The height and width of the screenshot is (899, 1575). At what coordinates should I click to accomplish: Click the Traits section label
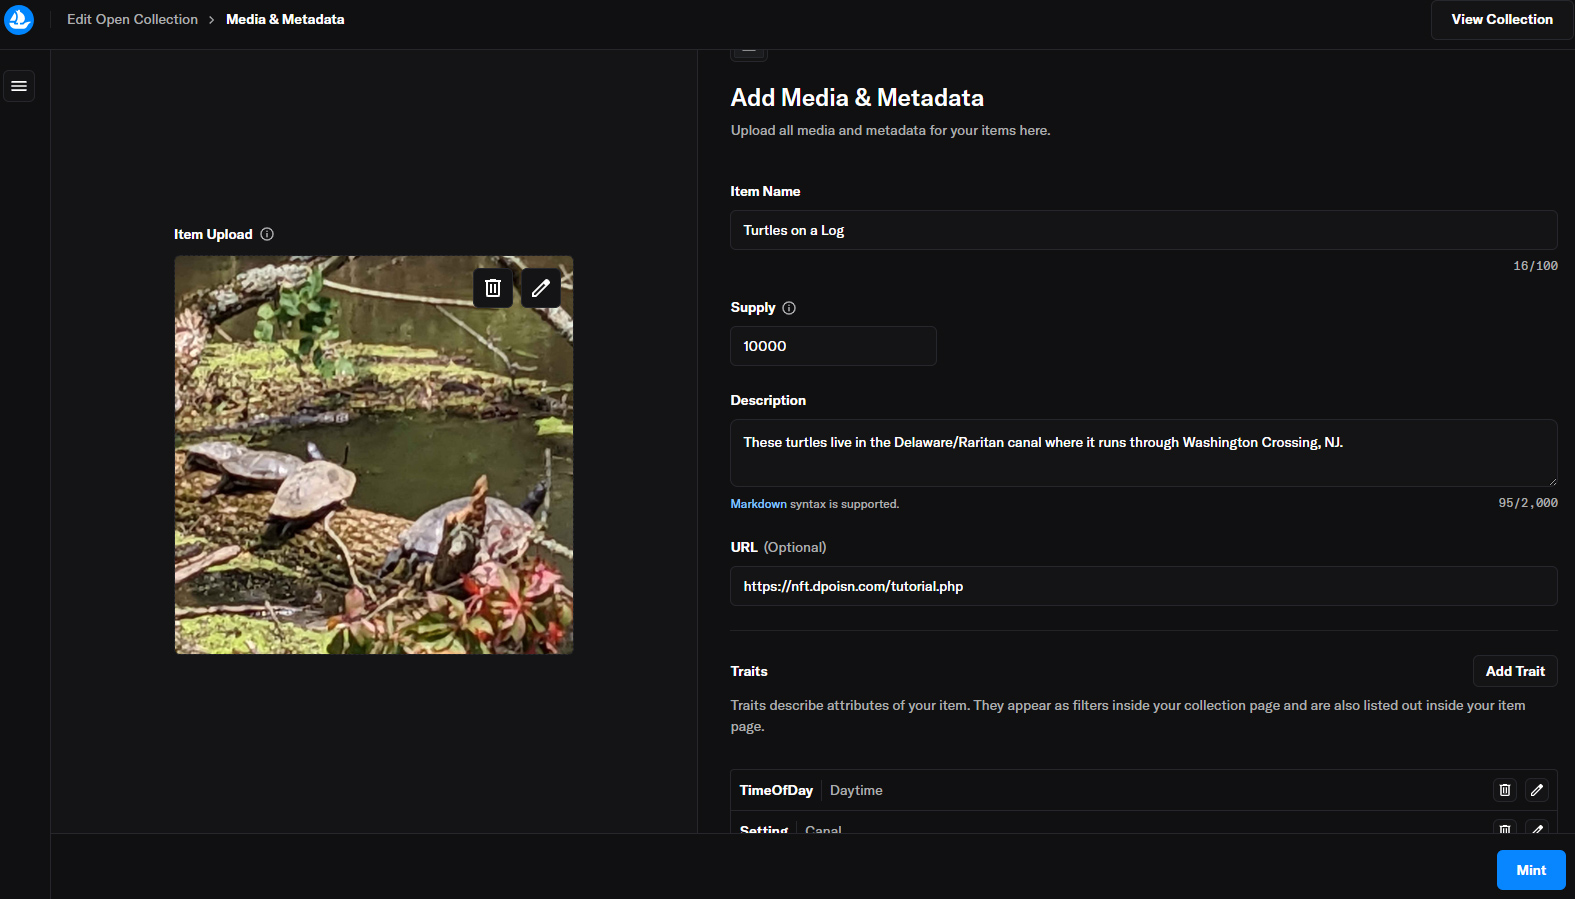pos(749,671)
